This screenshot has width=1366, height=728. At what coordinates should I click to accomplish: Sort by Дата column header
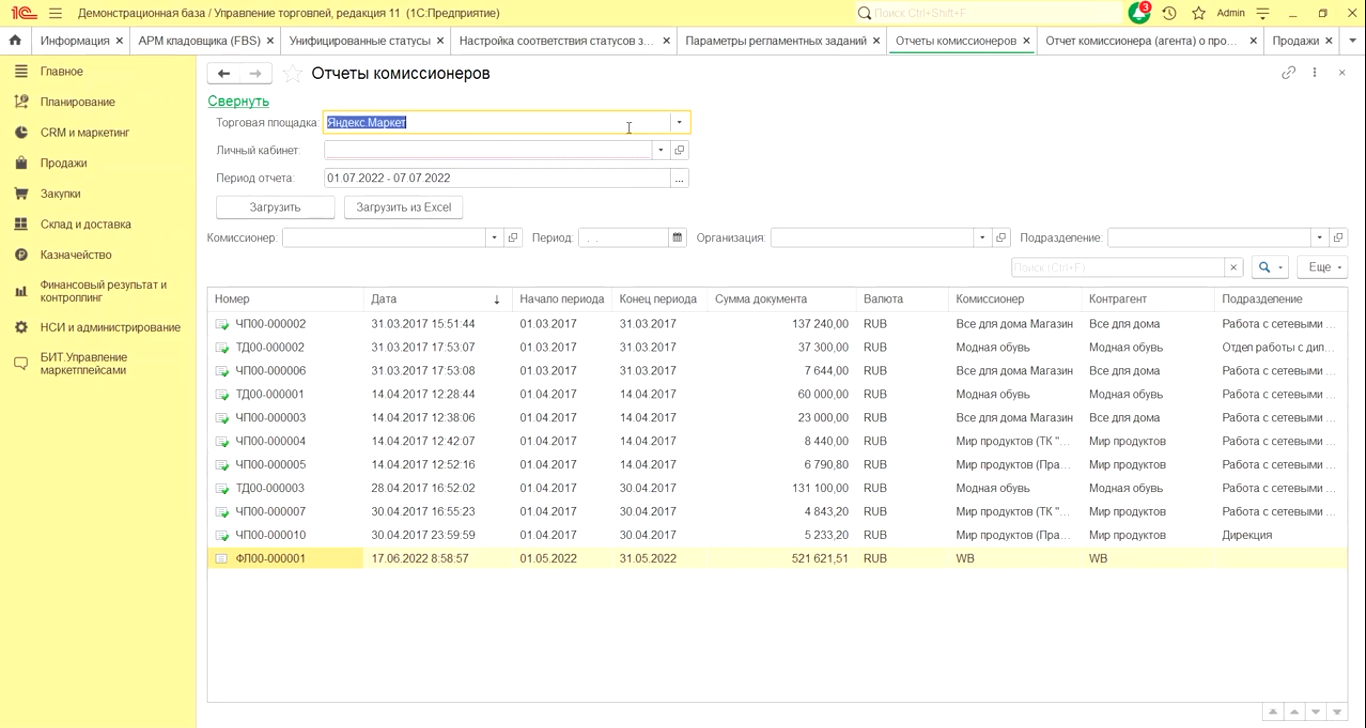tap(438, 299)
